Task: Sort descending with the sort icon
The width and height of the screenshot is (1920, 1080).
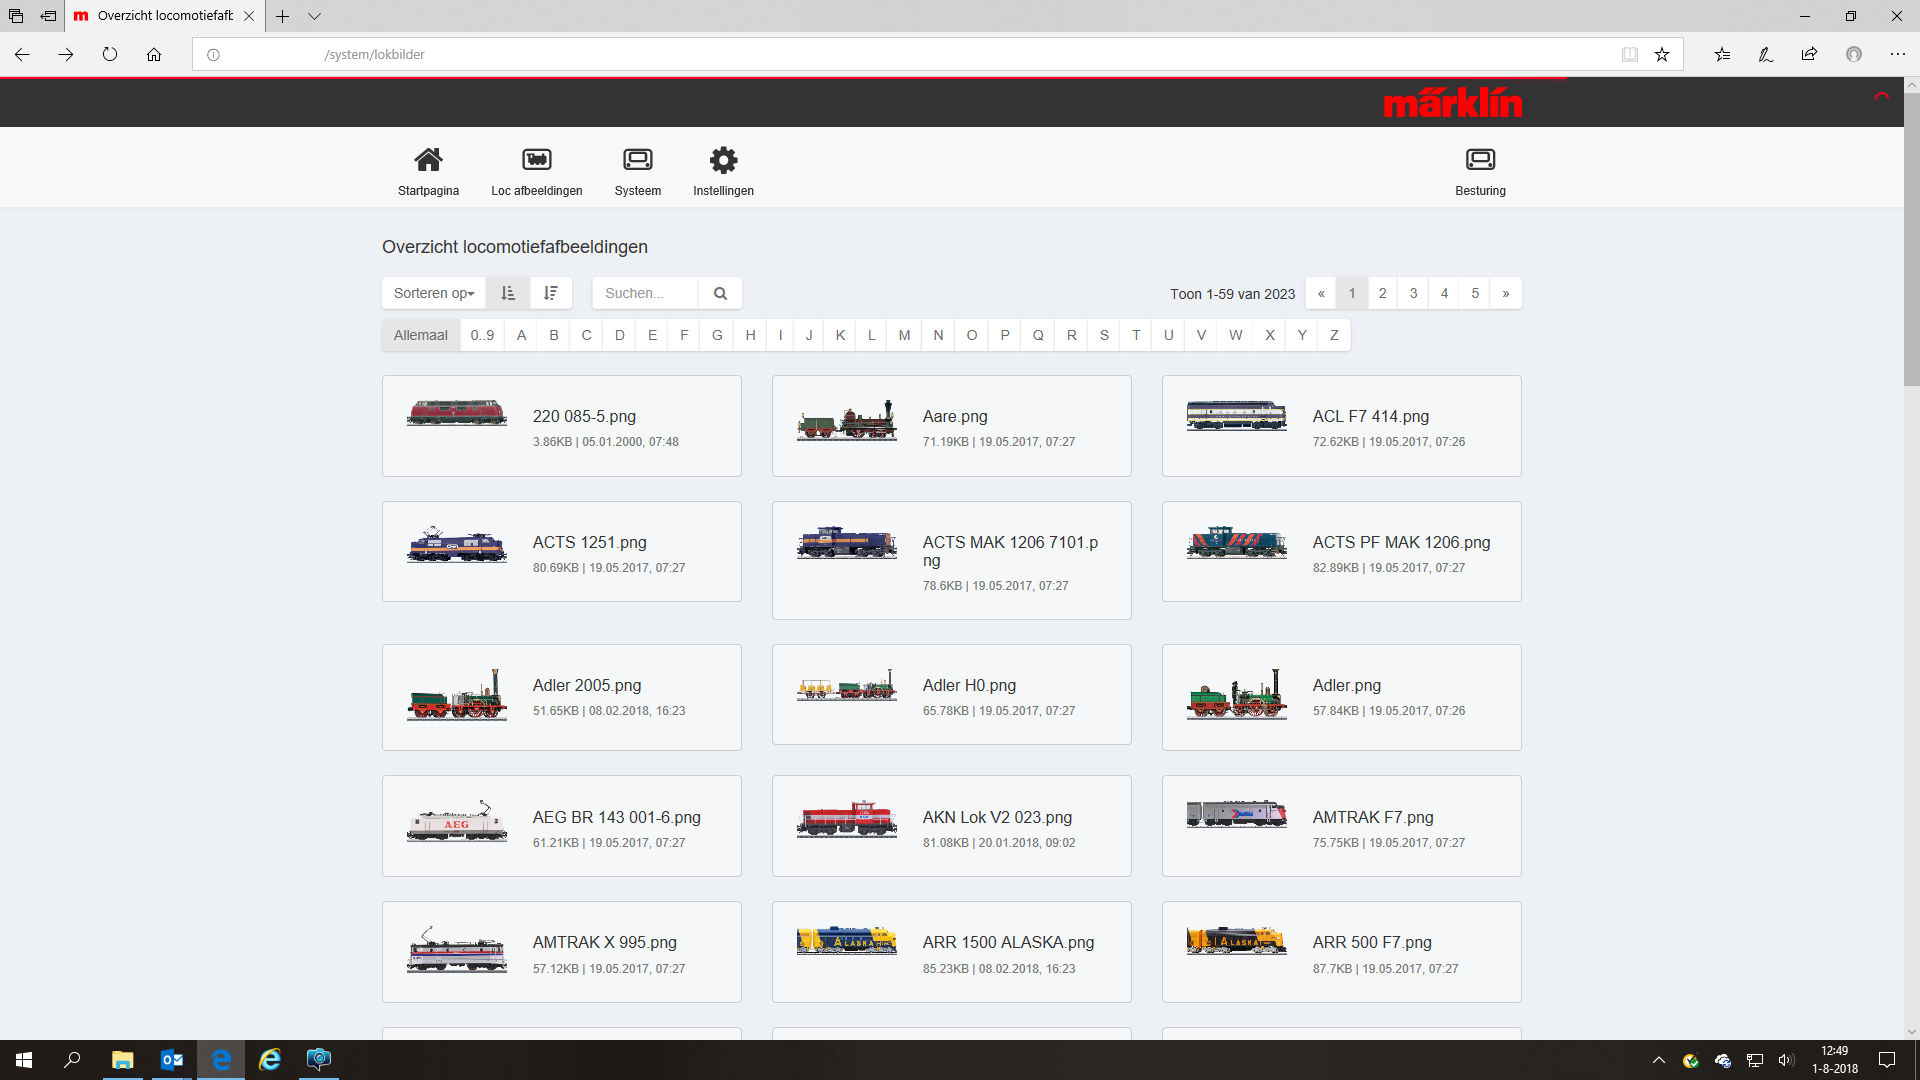Action: tap(550, 293)
